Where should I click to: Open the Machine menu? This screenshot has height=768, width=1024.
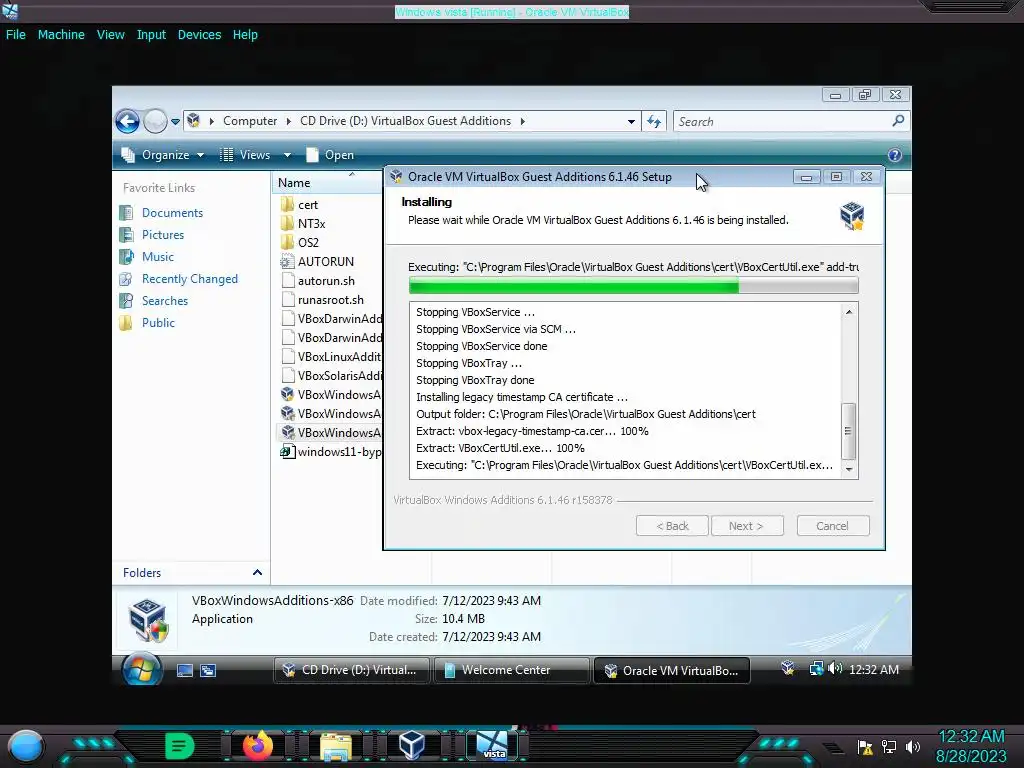(x=61, y=35)
